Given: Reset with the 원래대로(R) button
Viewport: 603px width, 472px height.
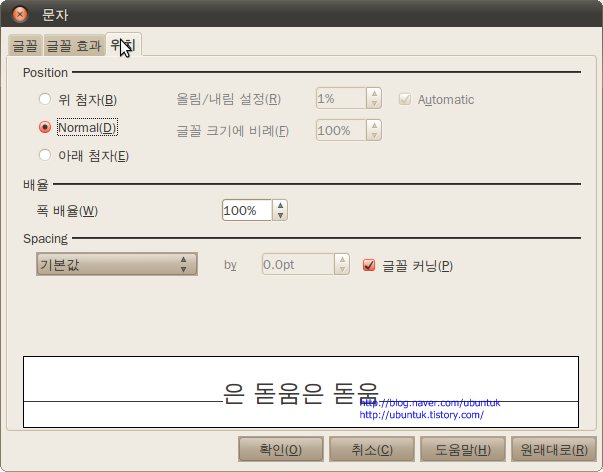Looking at the screenshot, I should [x=554, y=449].
